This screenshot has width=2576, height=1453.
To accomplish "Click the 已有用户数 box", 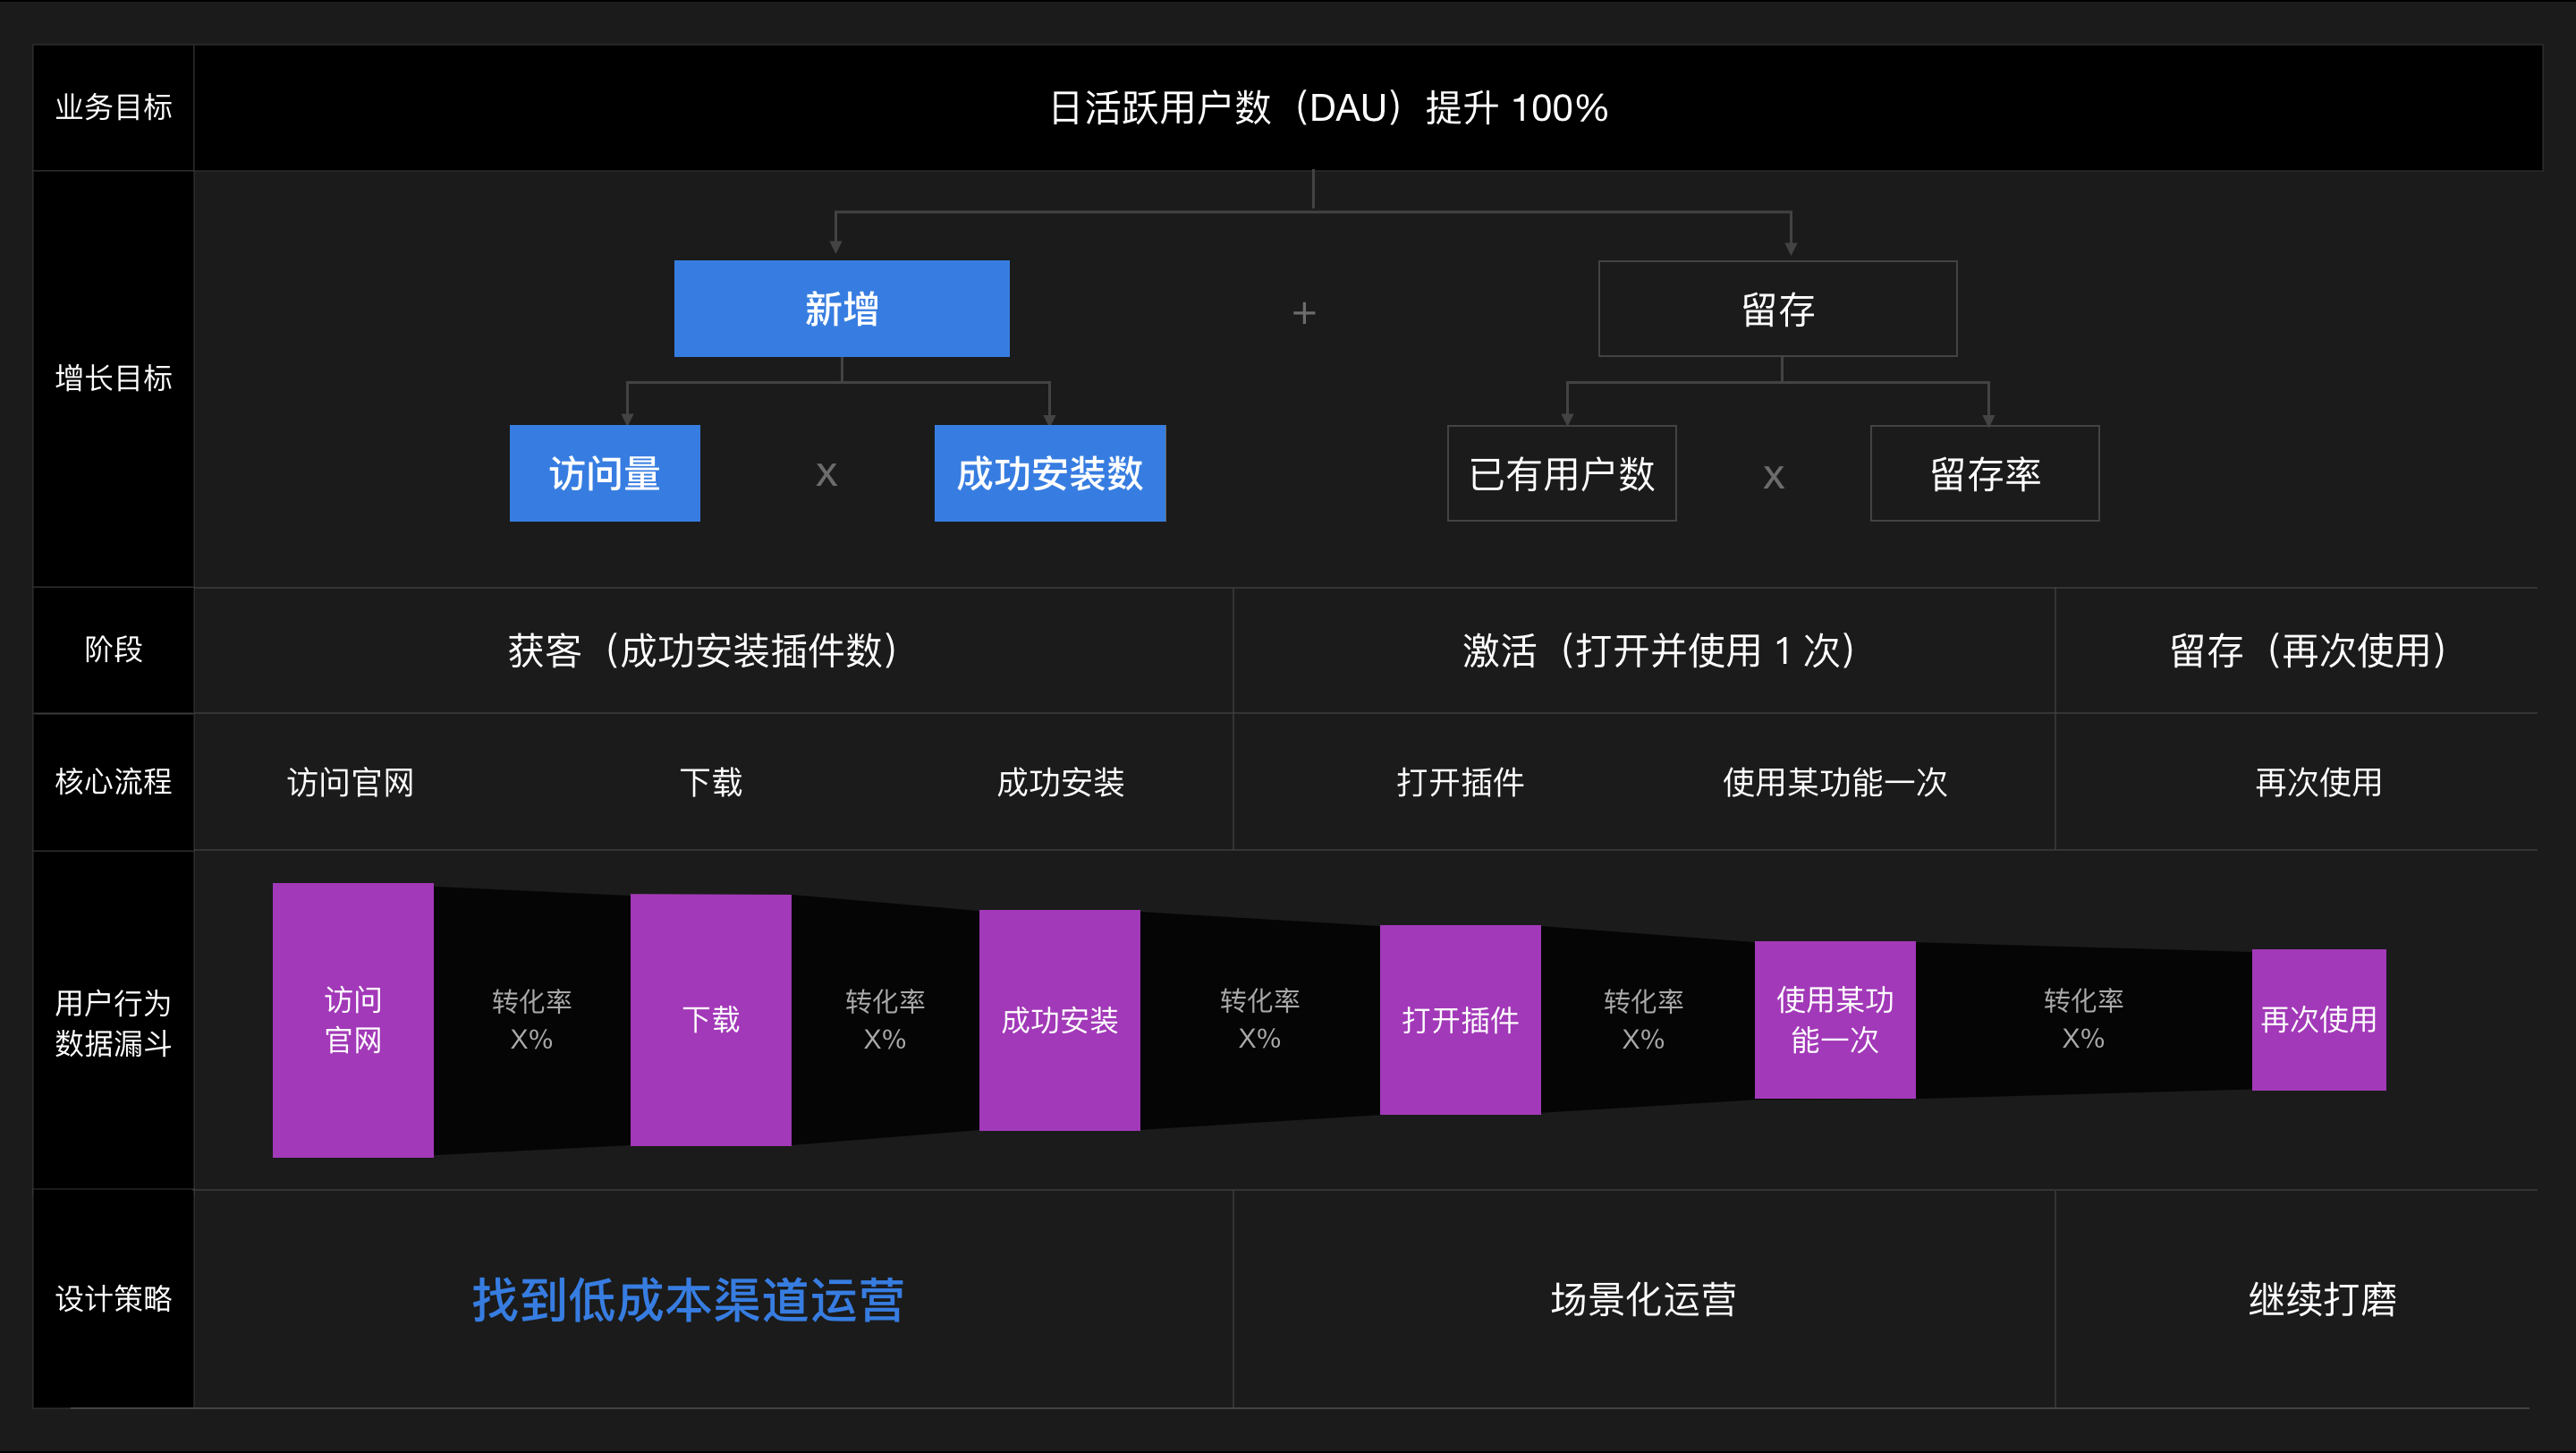I will 1561,473.
